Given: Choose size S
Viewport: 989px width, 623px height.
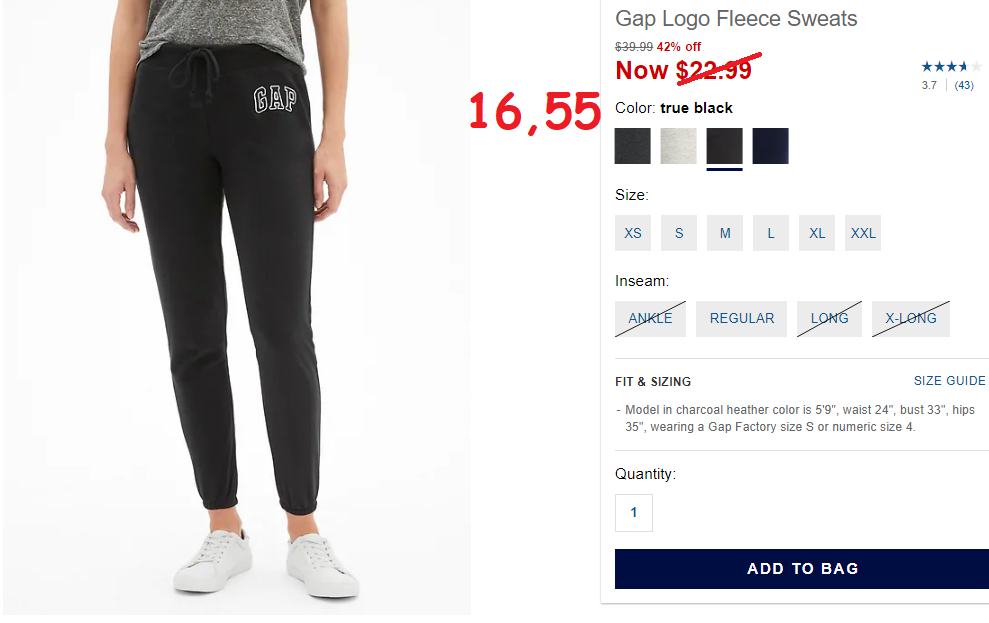Looking at the screenshot, I should coord(679,233).
